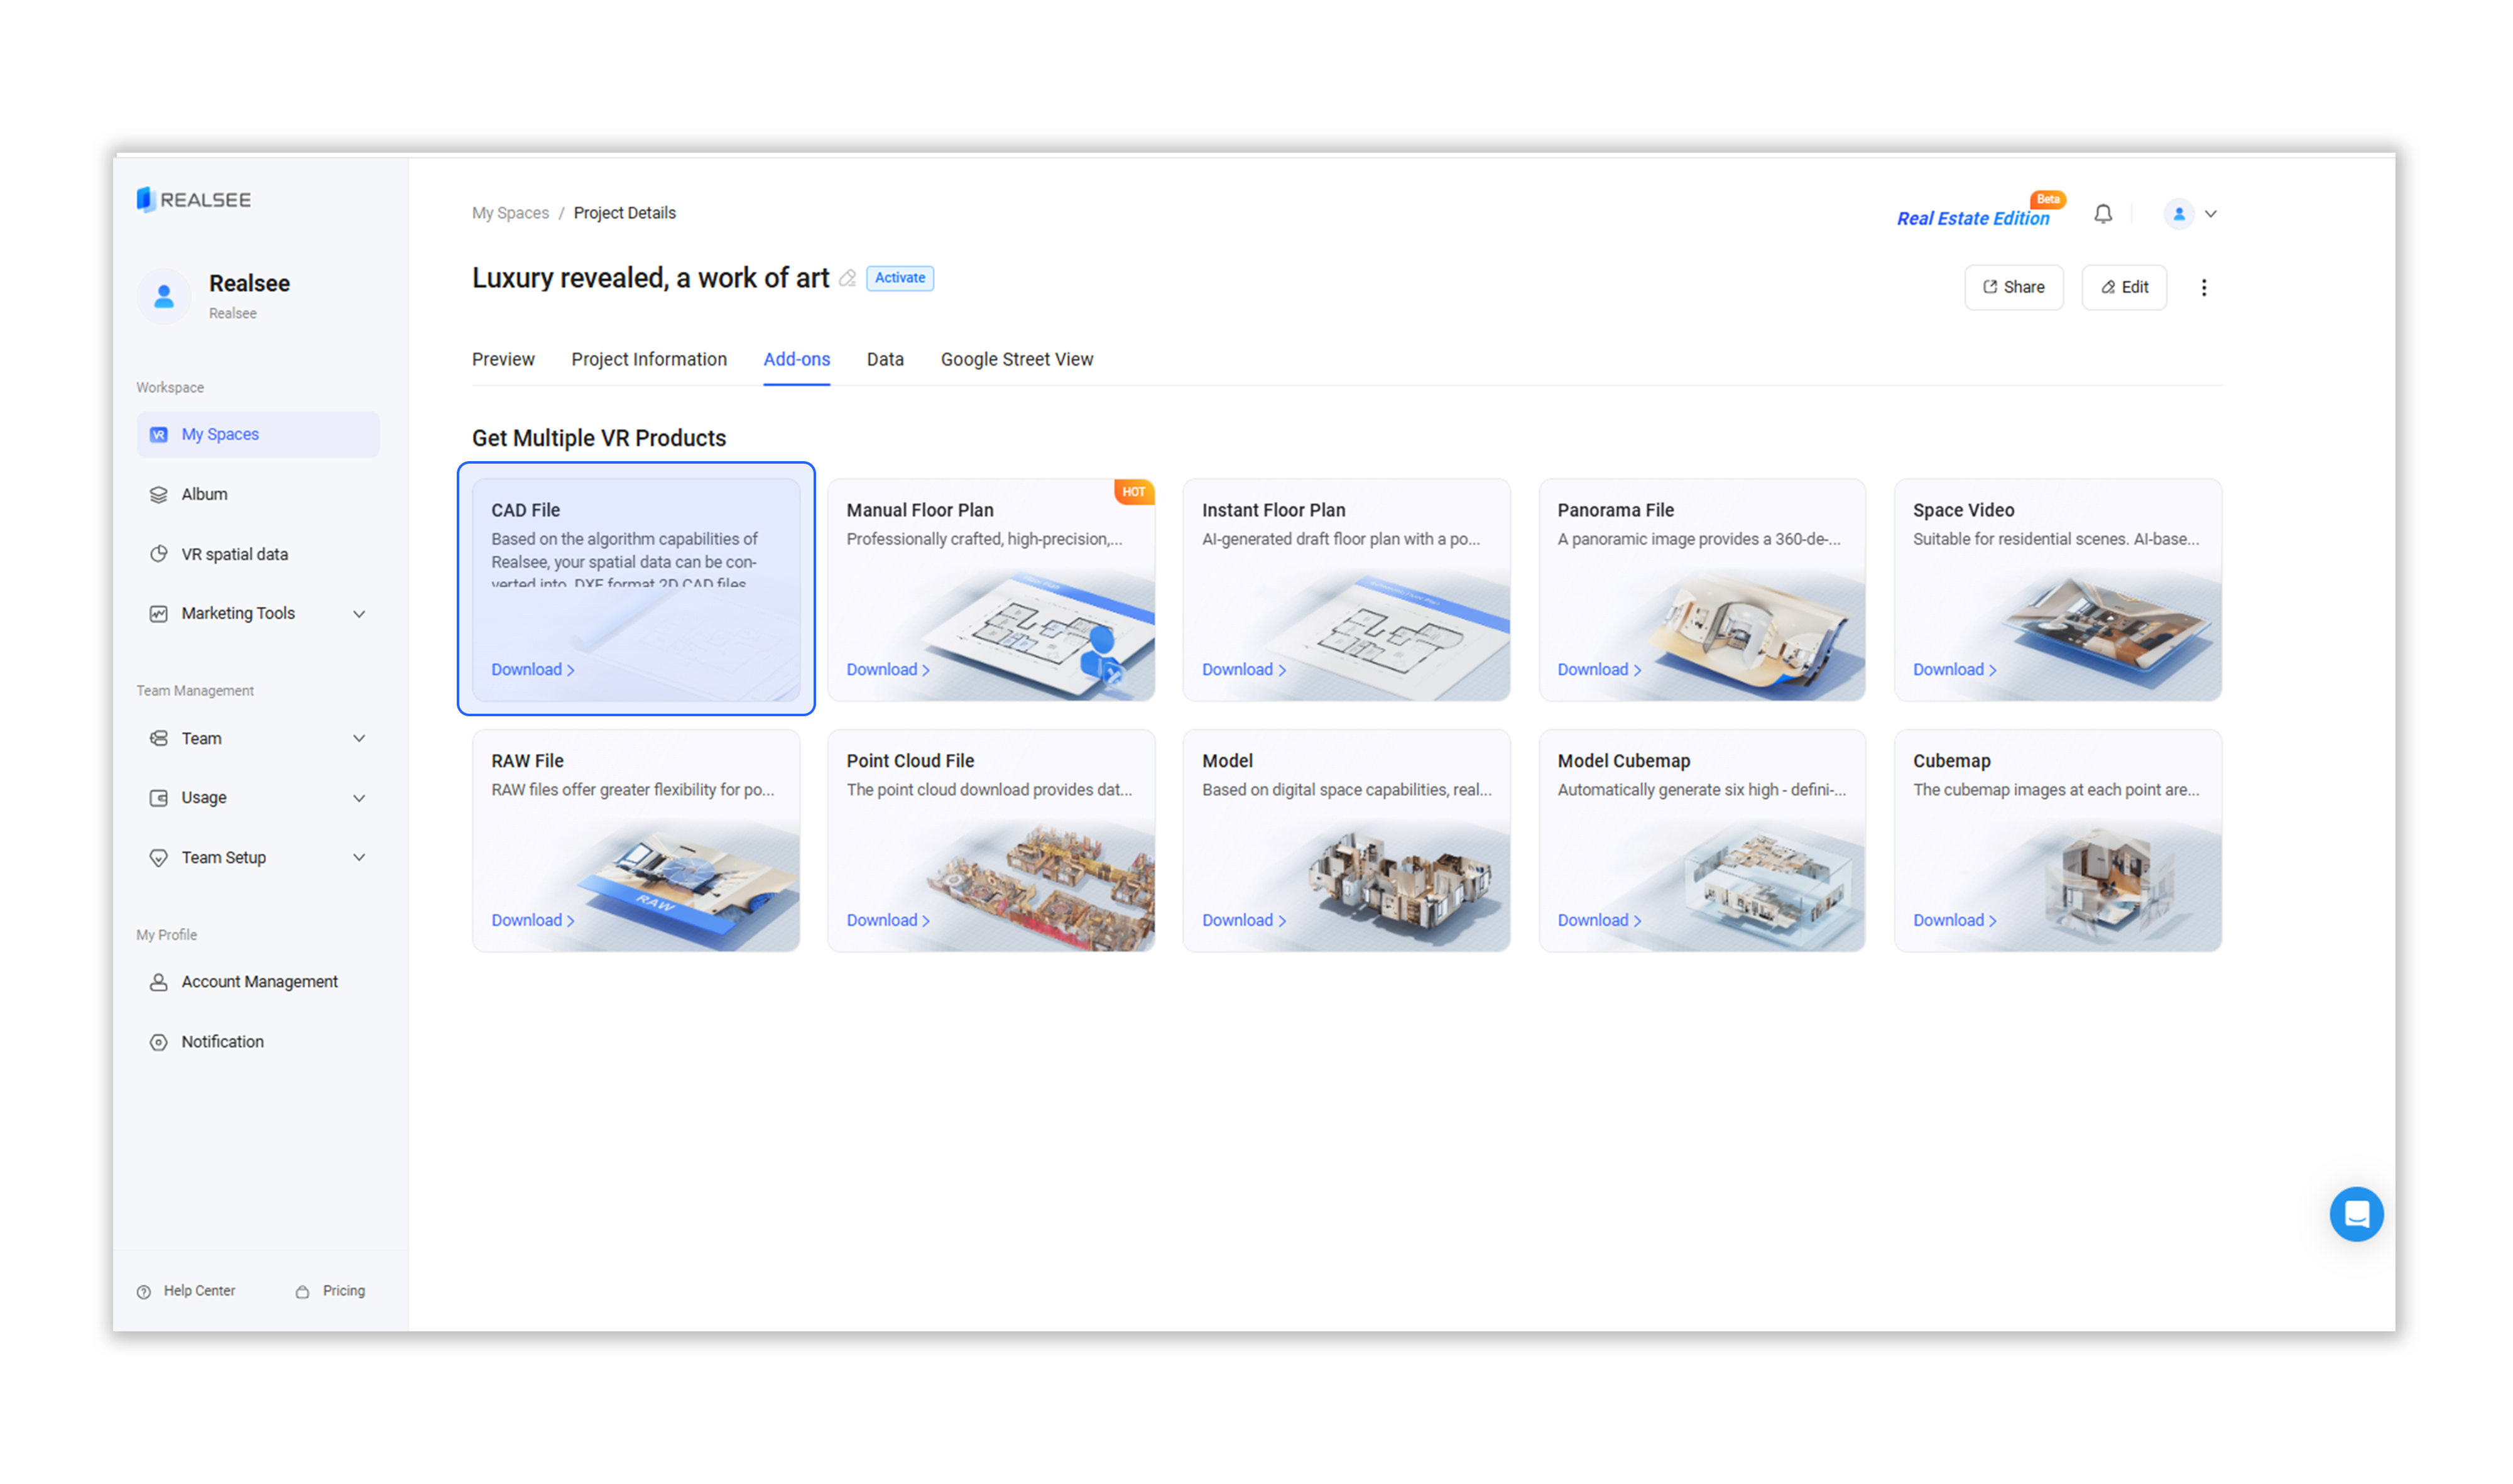Image resolution: width=2513 pixels, height=1484 pixels.
Task: Switch to Google Street View tab
Action: click(x=1016, y=359)
